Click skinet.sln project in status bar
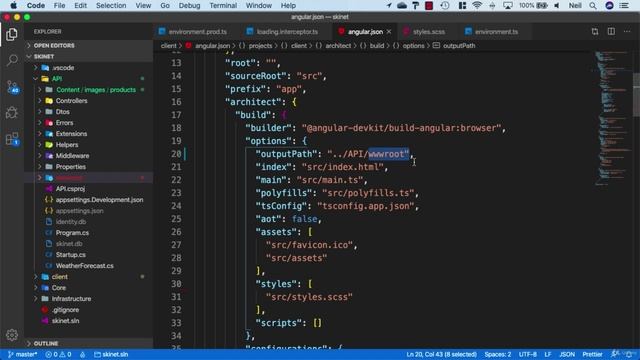This screenshot has height=360, width=640. click(111, 354)
